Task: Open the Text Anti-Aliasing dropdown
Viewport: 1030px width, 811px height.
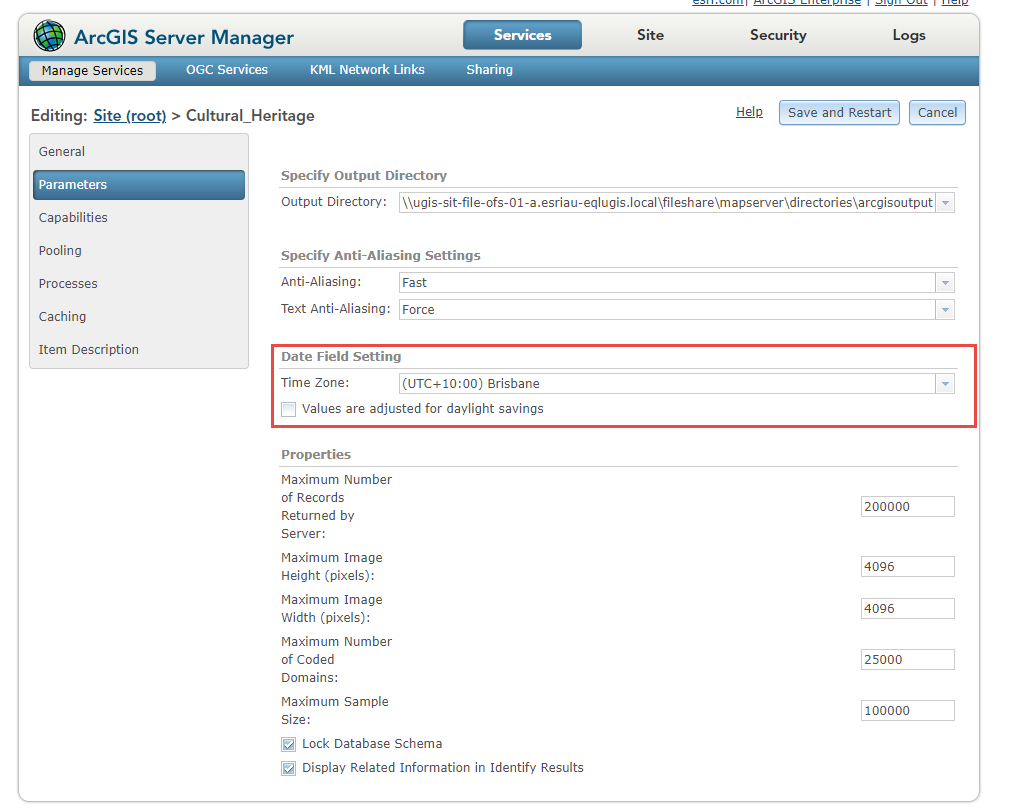Action: pos(944,310)
